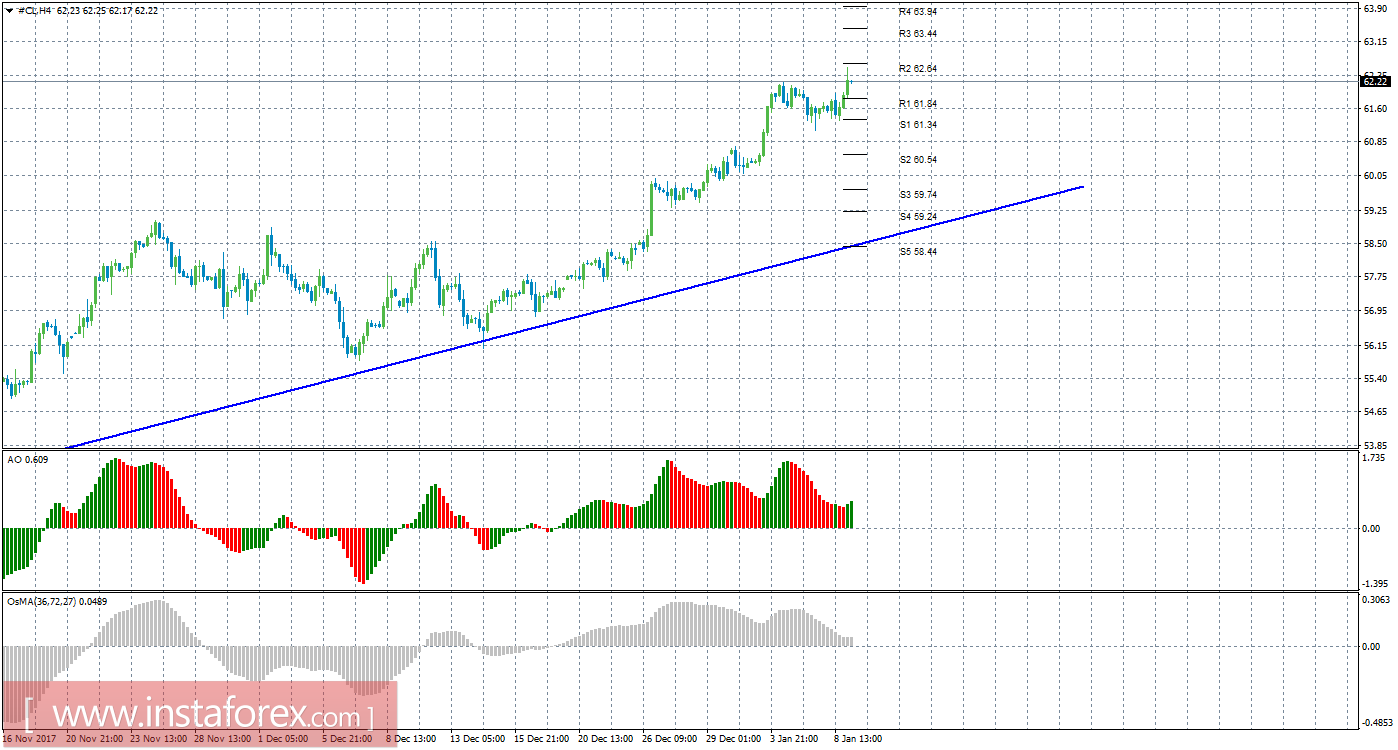Click the 20 Nov 21:00 date label
The height and width of the screenshot is (750, 1398).
97,739
